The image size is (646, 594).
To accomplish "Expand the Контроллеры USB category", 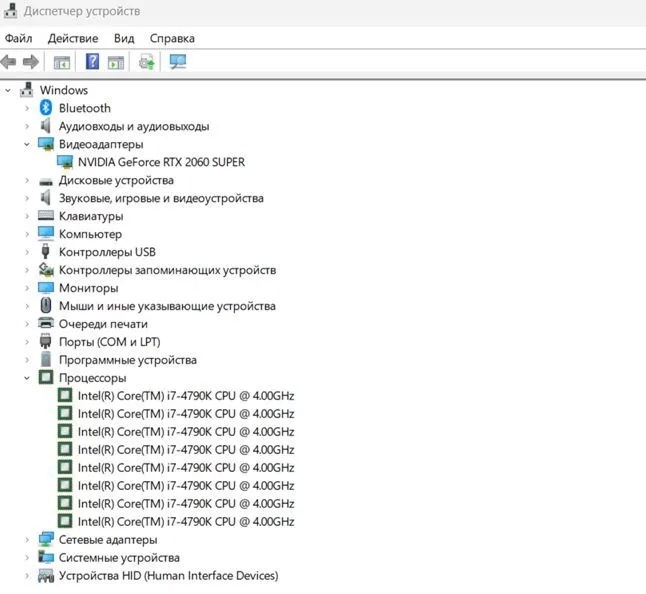I will pos(27,252).
